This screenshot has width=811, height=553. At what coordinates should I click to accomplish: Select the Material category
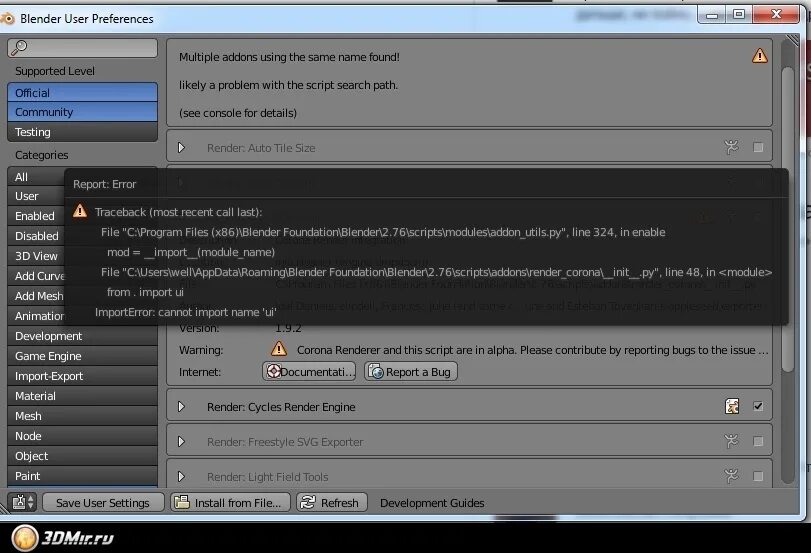(82, 396)
